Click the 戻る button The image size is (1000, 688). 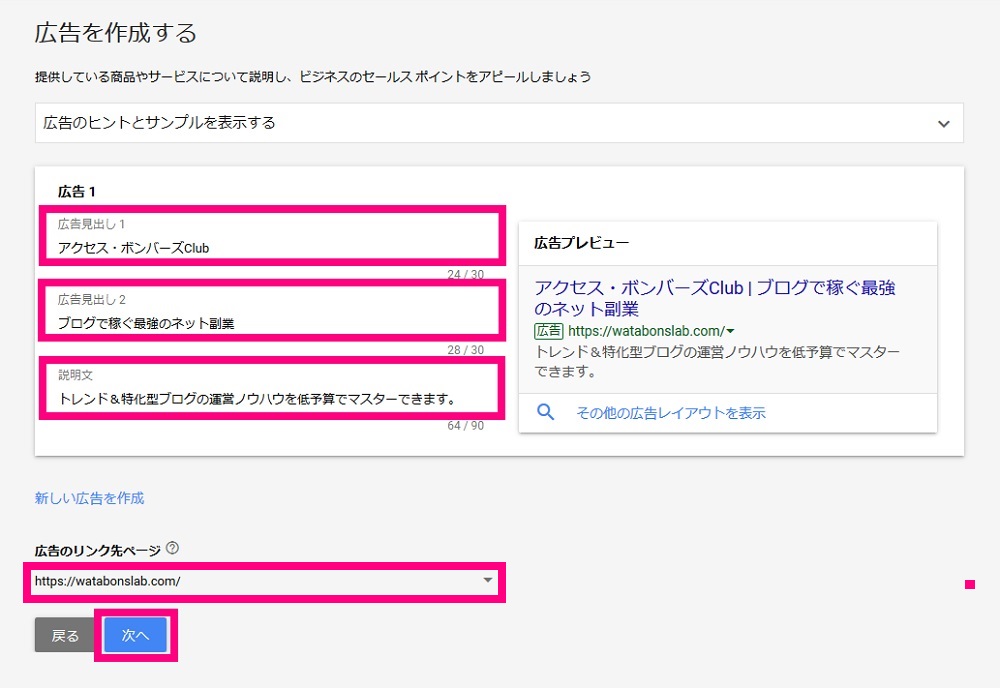click(x=64, y=635)
